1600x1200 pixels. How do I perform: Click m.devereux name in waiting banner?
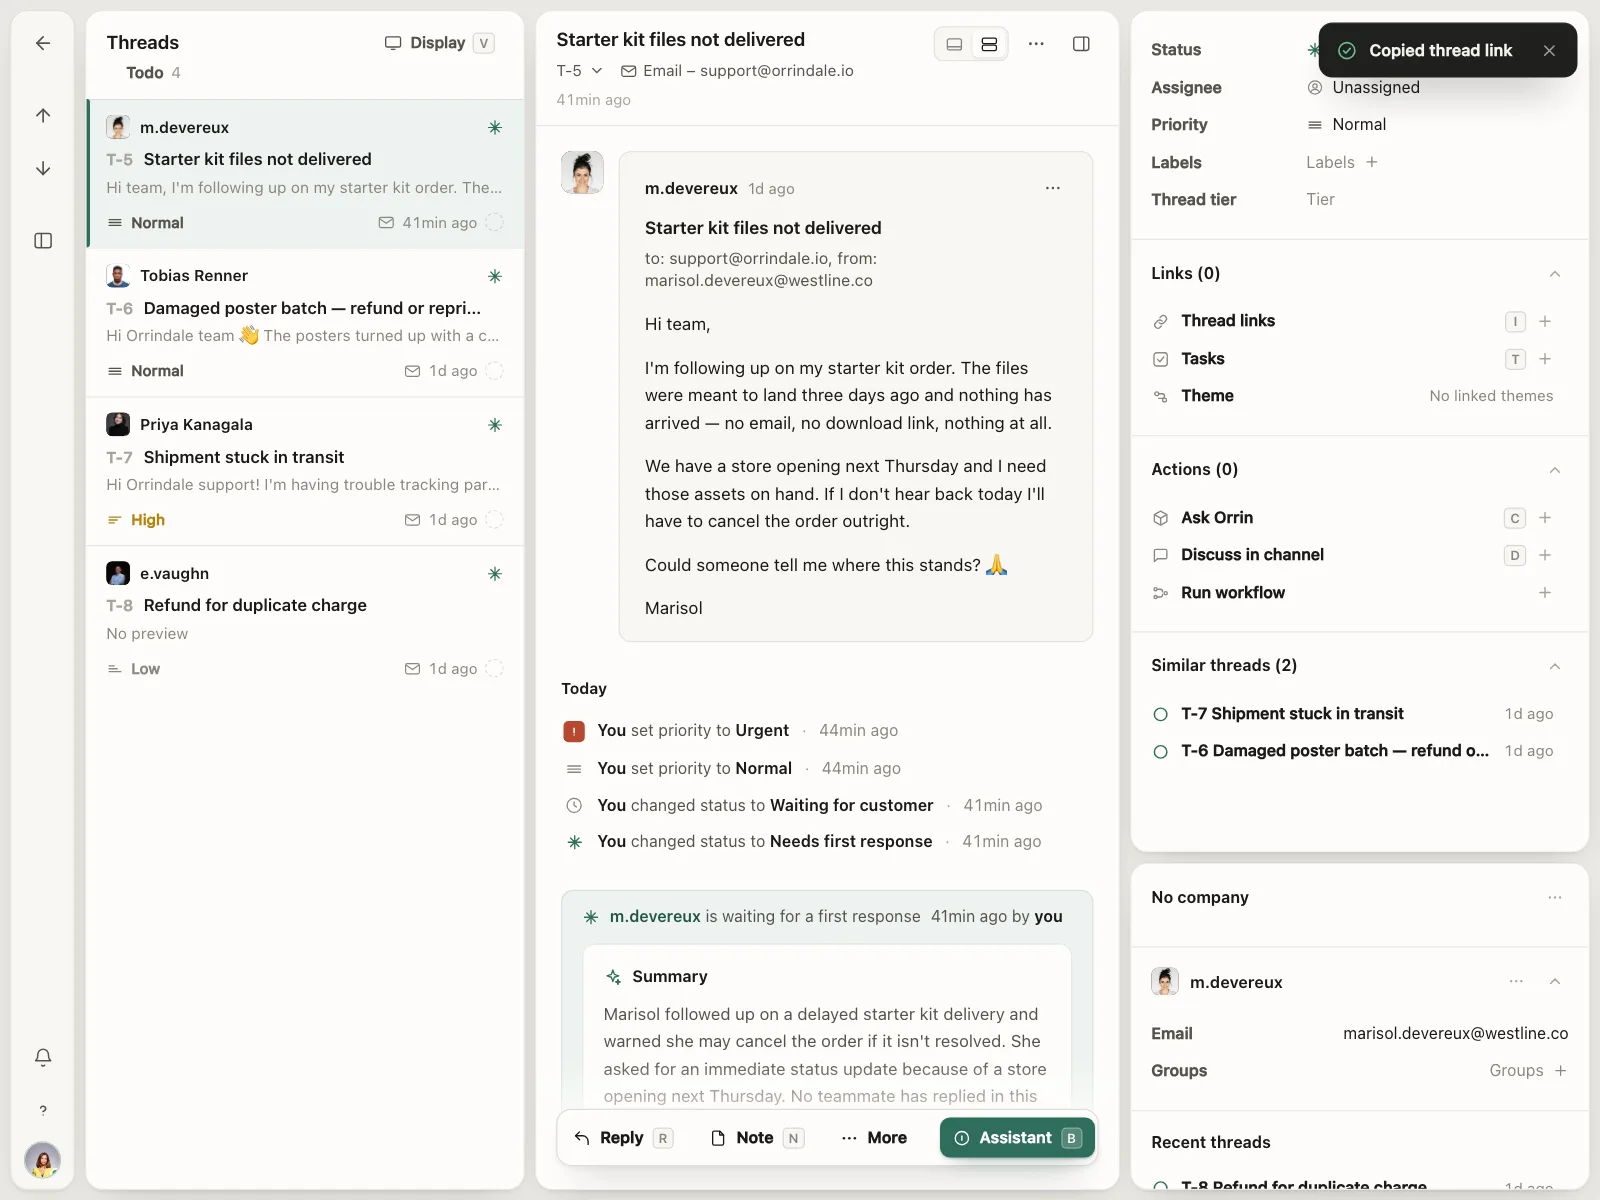coord(655,917)
